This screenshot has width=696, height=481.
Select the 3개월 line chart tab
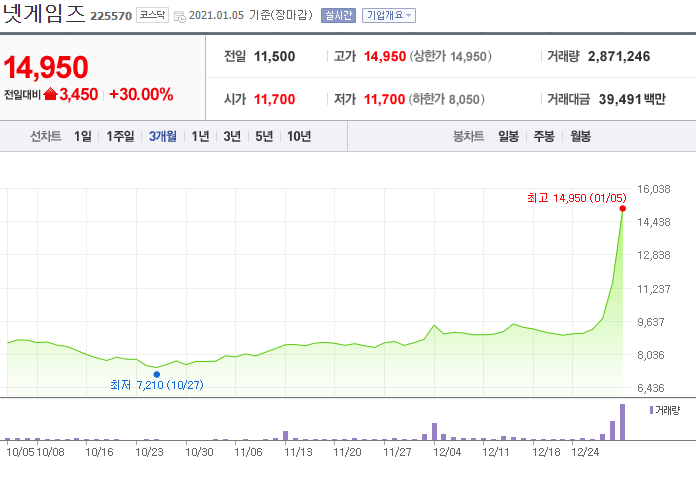click(x=162, y=136)
